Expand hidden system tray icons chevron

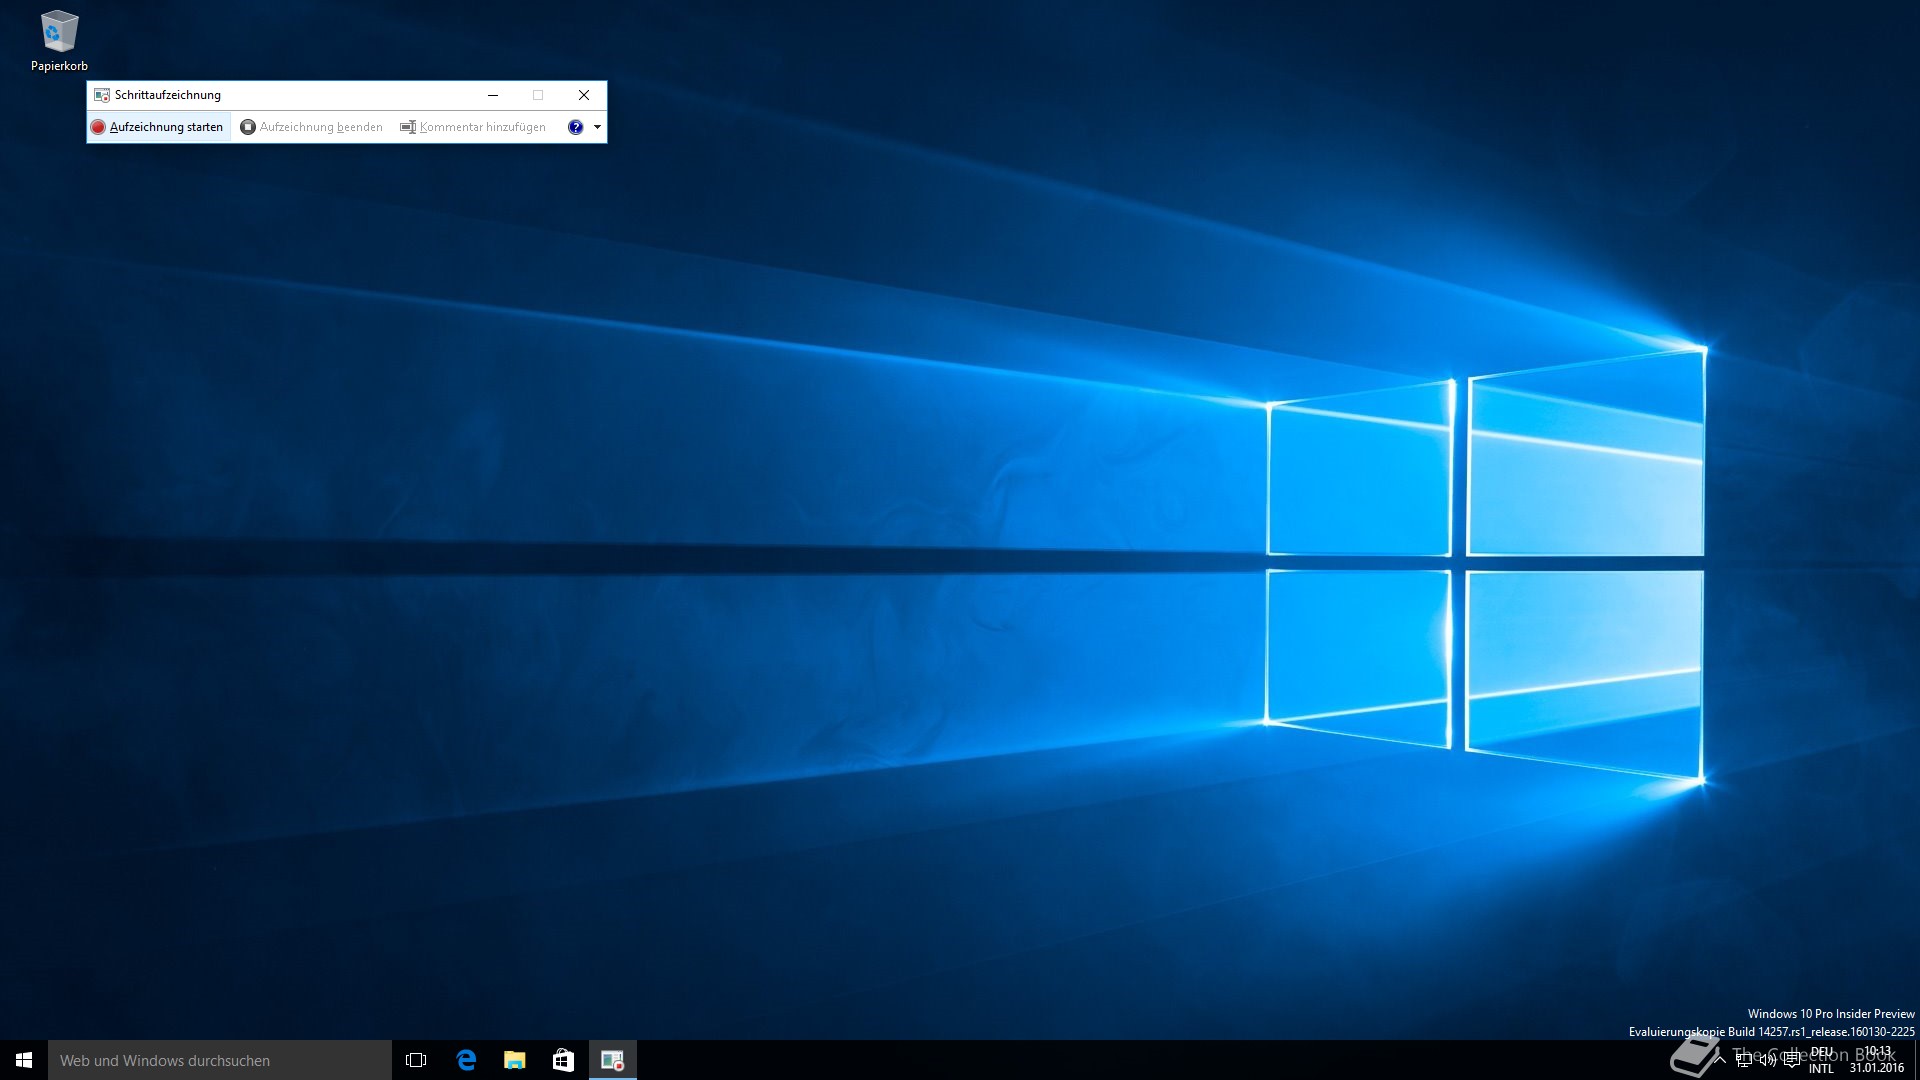1720,1060
